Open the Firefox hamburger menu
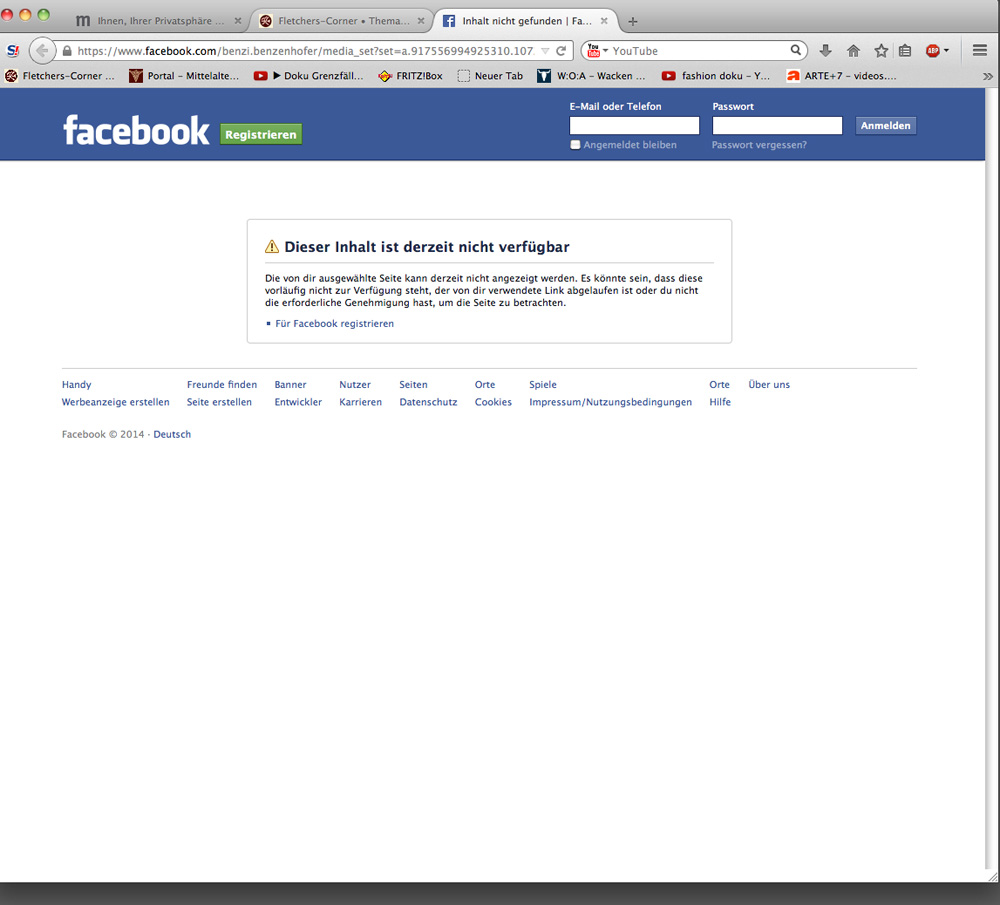This screenshot has height=905, width=1000. (x=980, y=51)
